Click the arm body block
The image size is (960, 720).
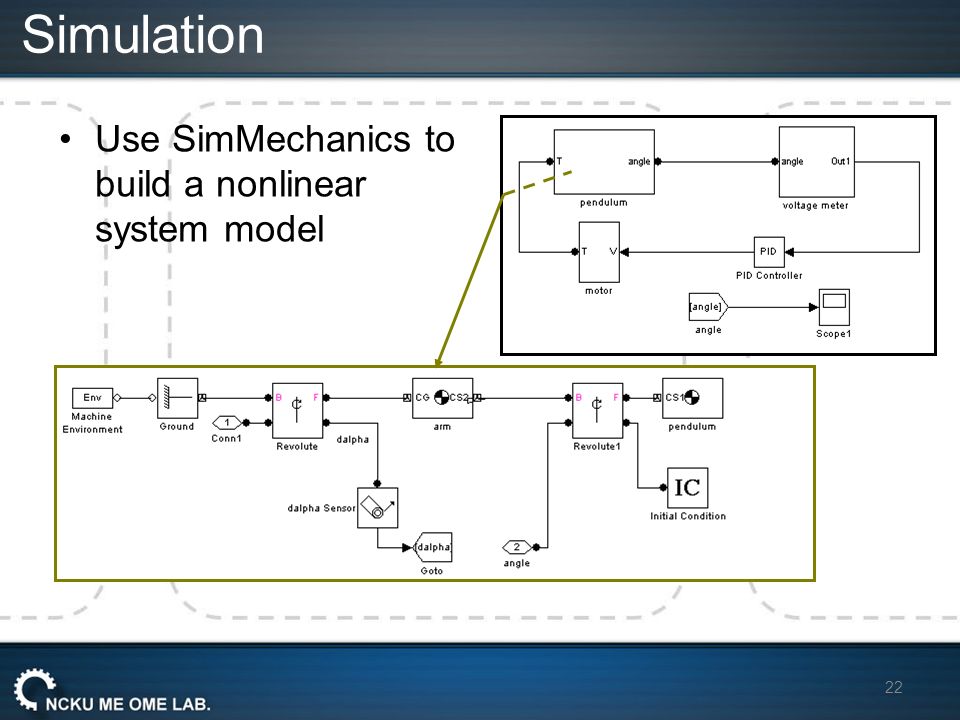click(443, 398)
